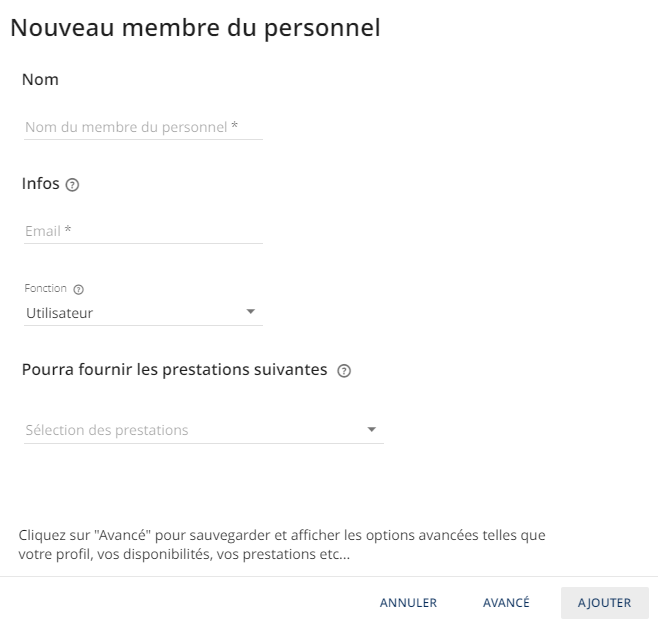Add the staff member with AJOUTER

(x=605, y=603)
